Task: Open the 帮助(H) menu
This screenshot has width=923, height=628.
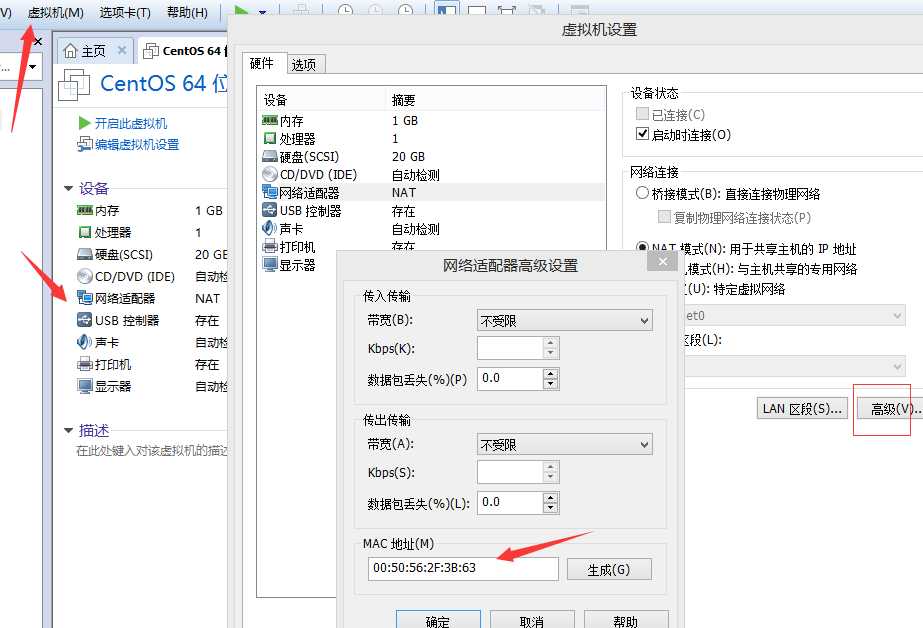Action: (x=187, y=12)
